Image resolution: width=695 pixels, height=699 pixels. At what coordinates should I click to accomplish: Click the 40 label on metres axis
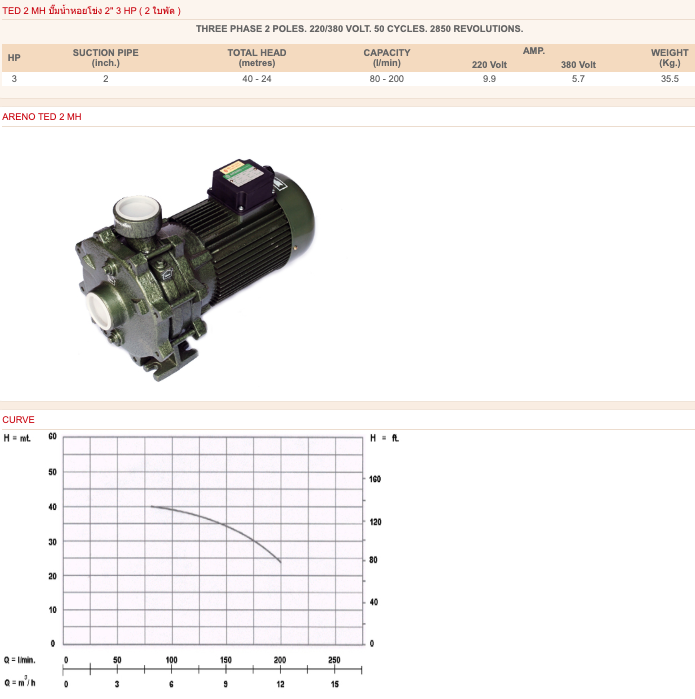[53, 507]
